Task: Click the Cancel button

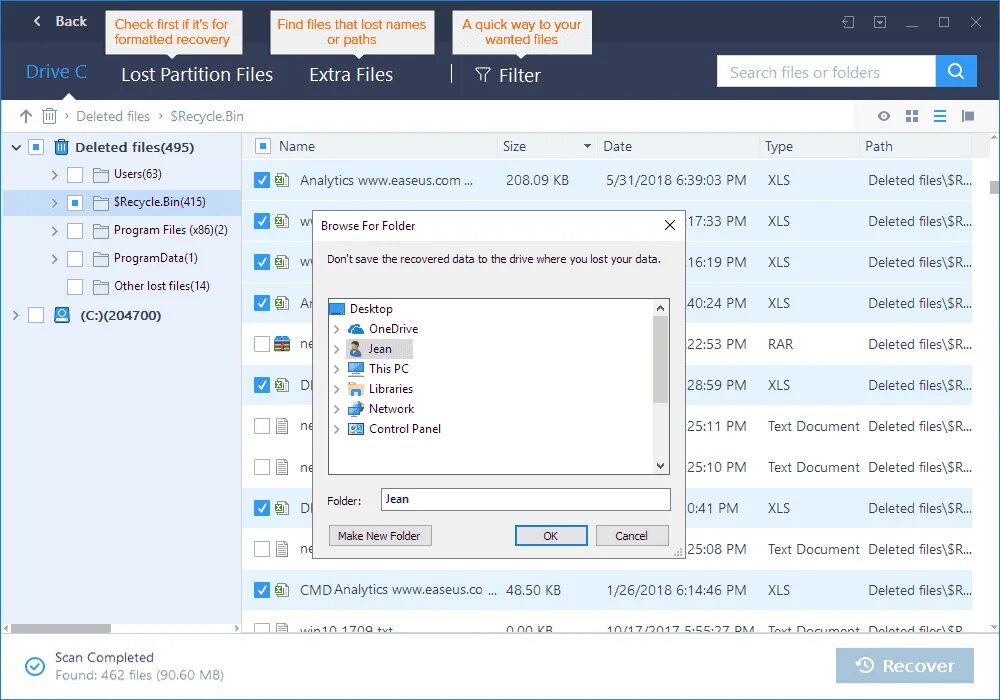Action: click(631, 536)
